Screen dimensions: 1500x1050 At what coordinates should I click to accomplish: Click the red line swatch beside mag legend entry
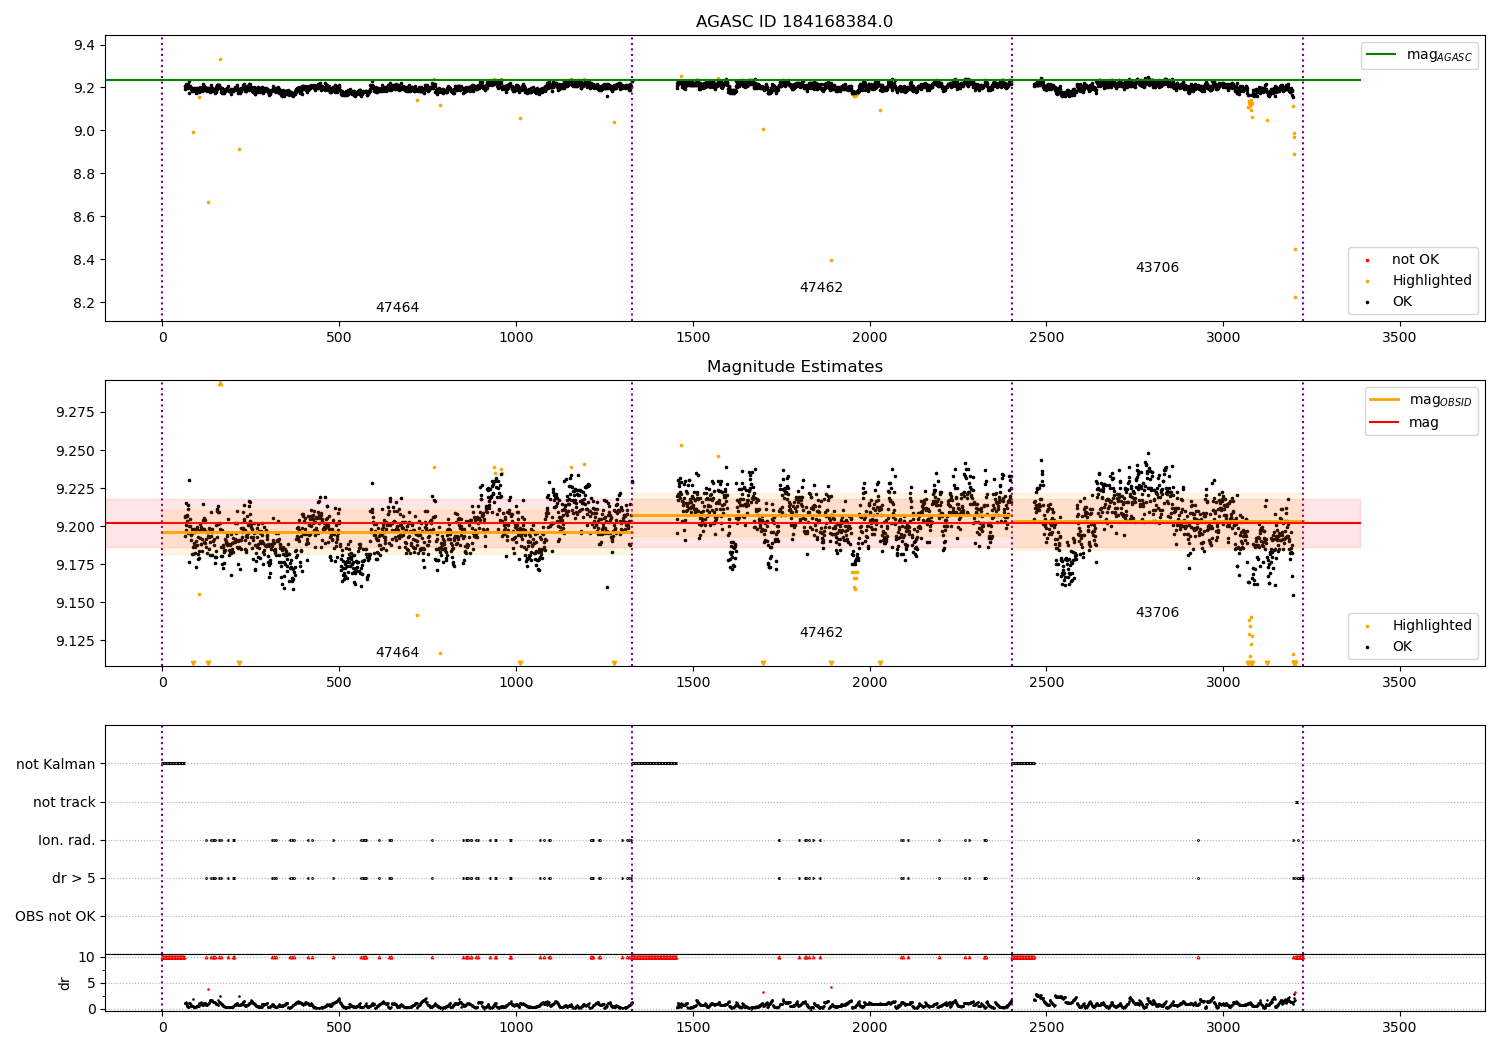tap(1385, 422)
